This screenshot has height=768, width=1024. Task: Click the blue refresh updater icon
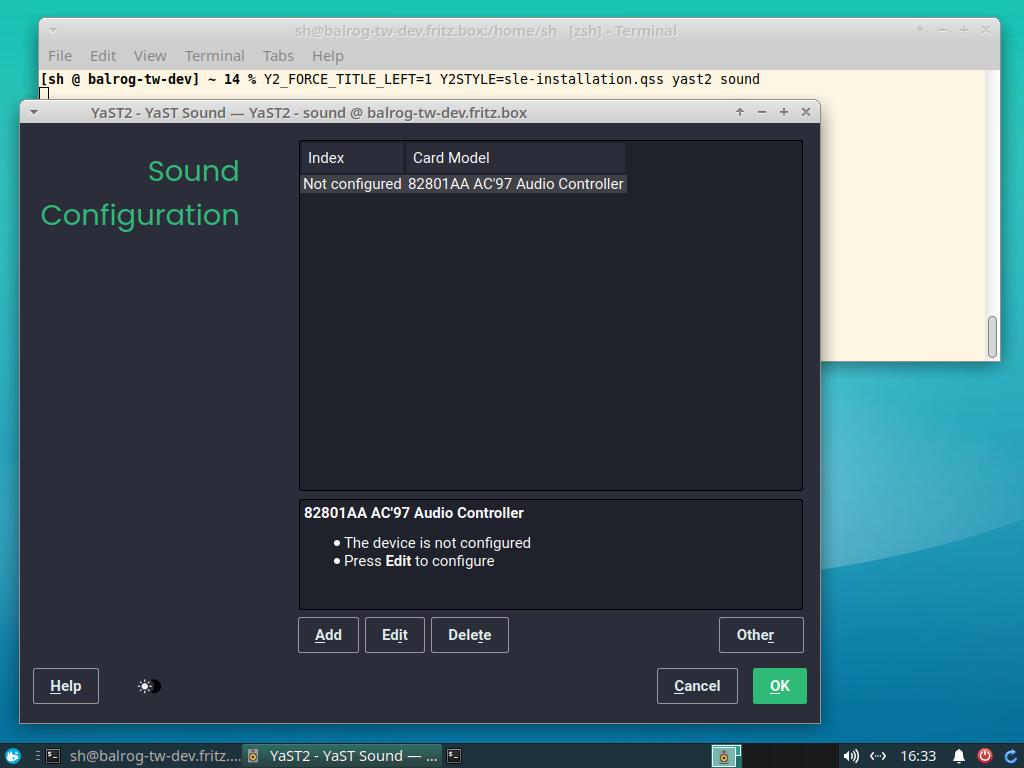click(x=1010, y=756)
